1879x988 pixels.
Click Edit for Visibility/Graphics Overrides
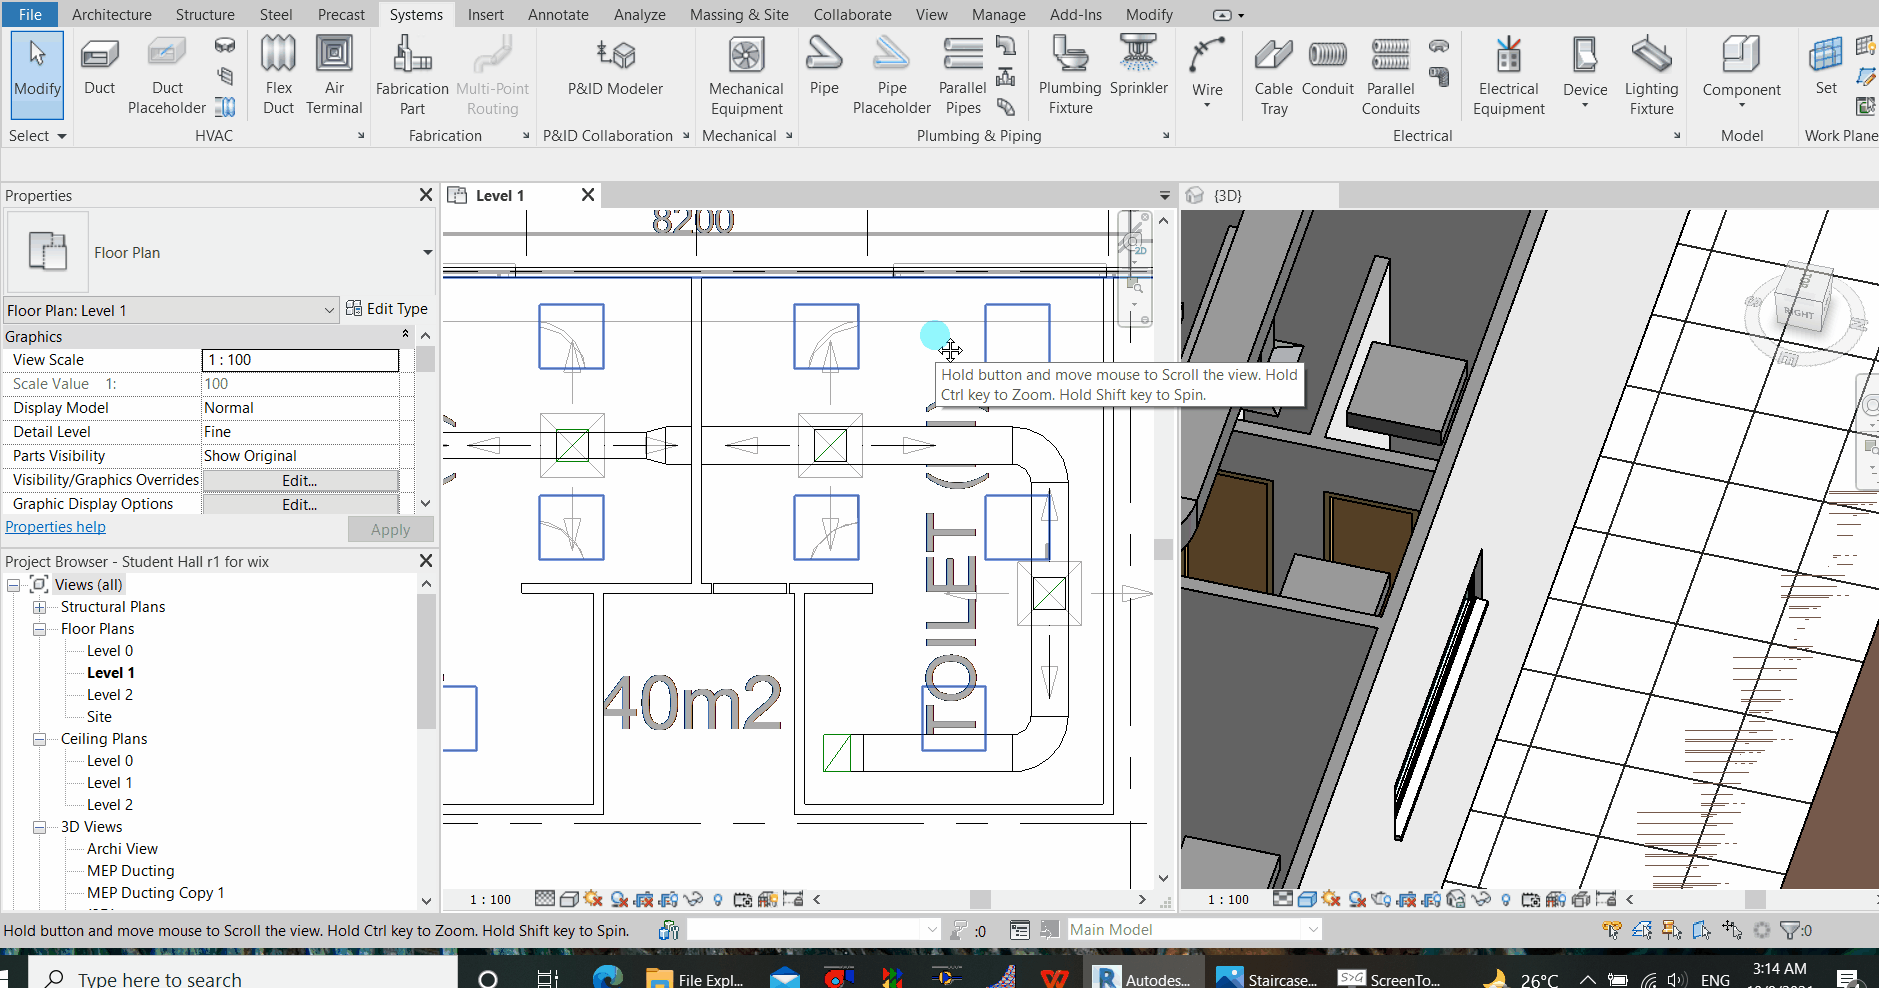coord(300,480)
